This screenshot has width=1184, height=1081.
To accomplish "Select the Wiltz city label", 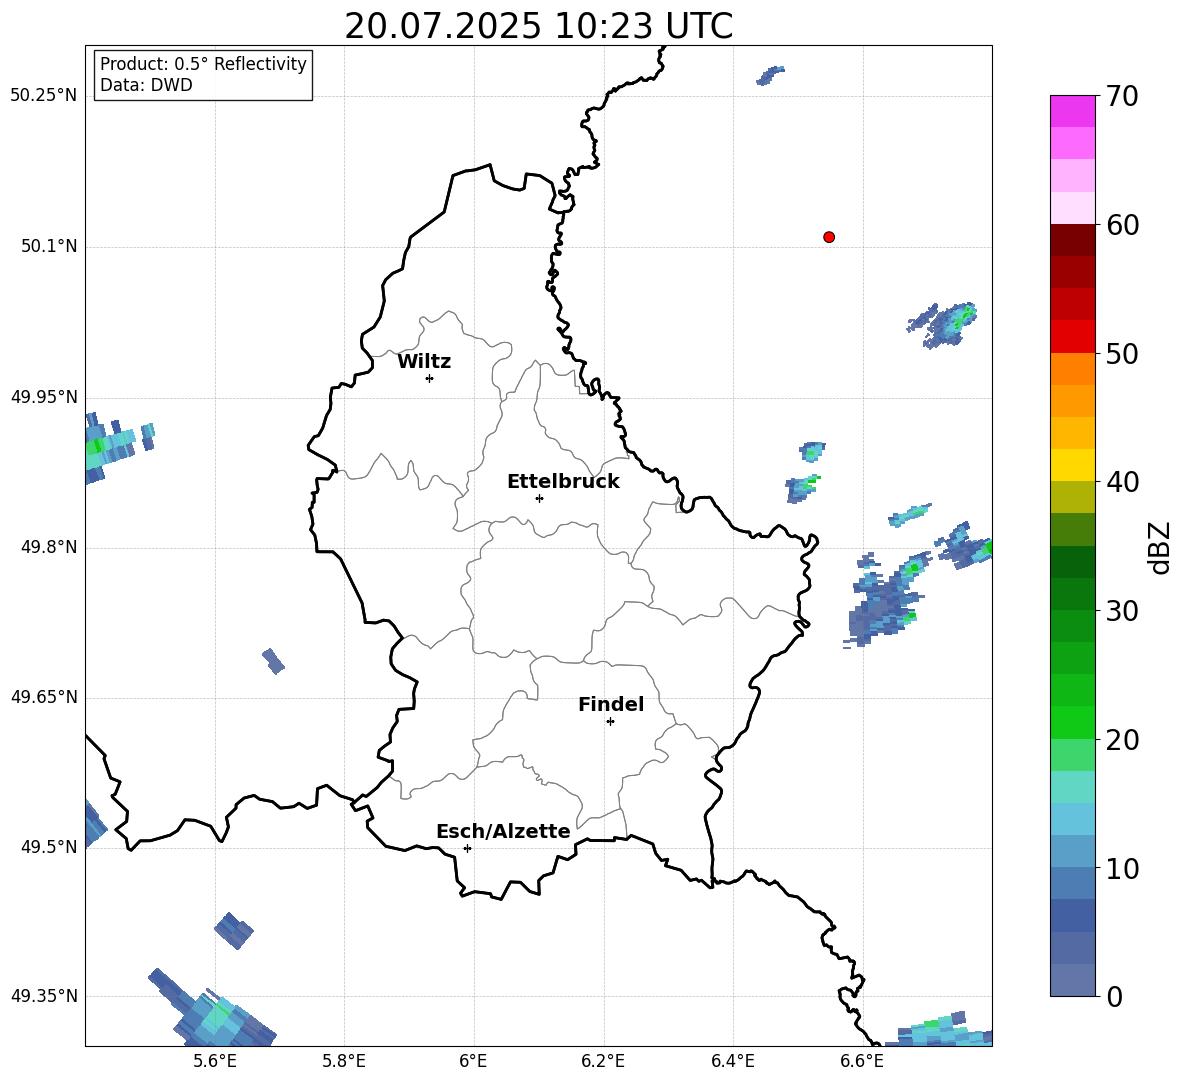I will [424, 362].
